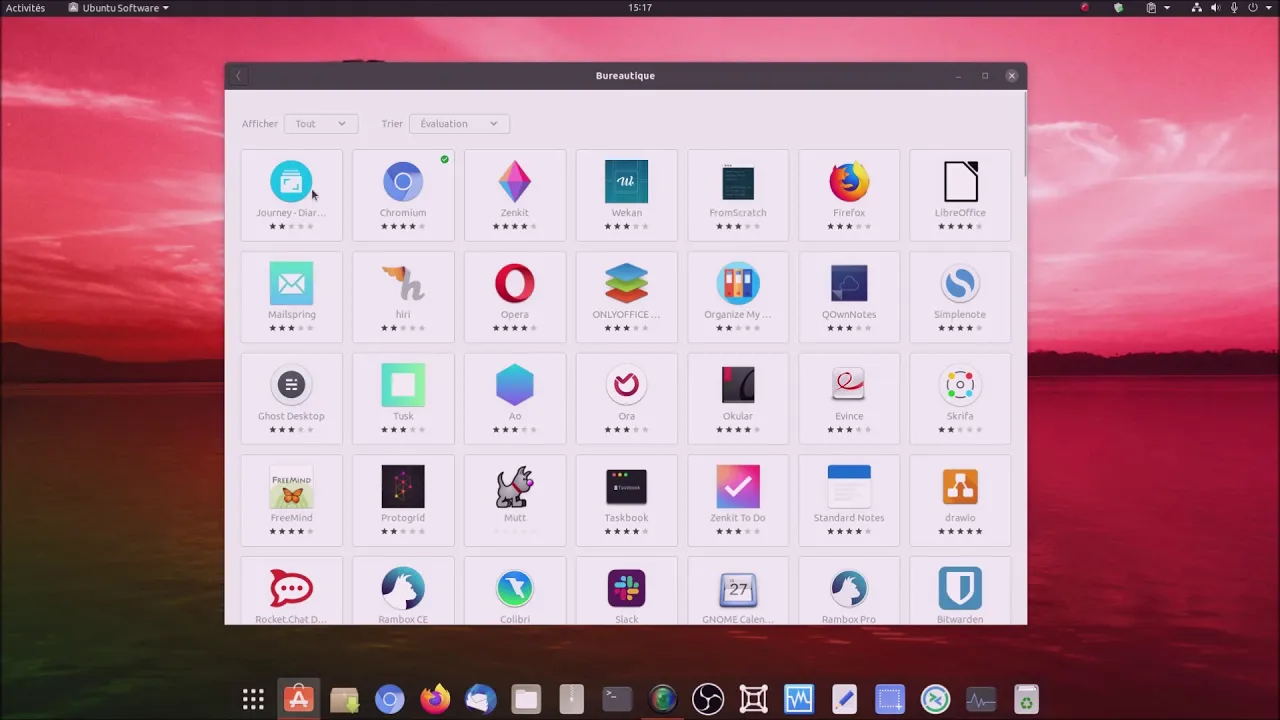
Task: Select the Zenkit app icon
Action: pos(515,182)
